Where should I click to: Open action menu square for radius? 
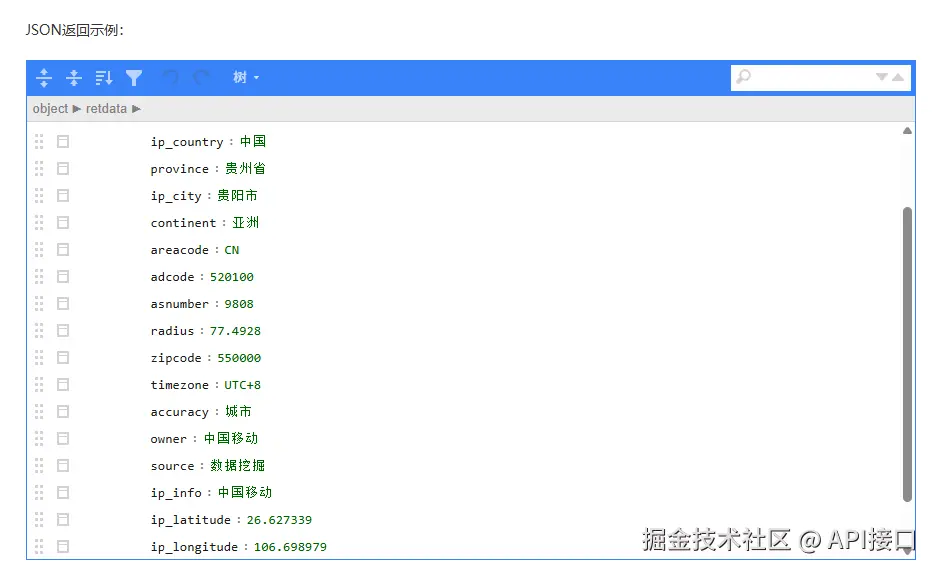click(63, 331)
